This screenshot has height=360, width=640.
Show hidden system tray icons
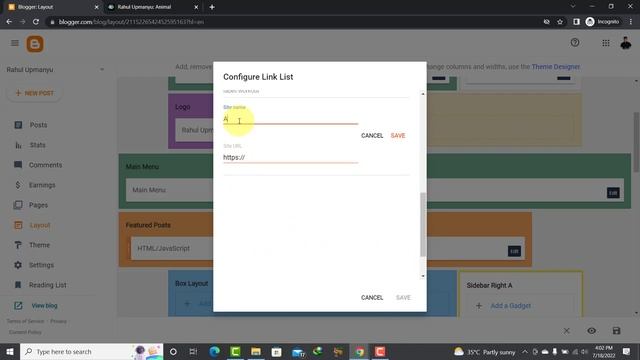tap(525, 351)
